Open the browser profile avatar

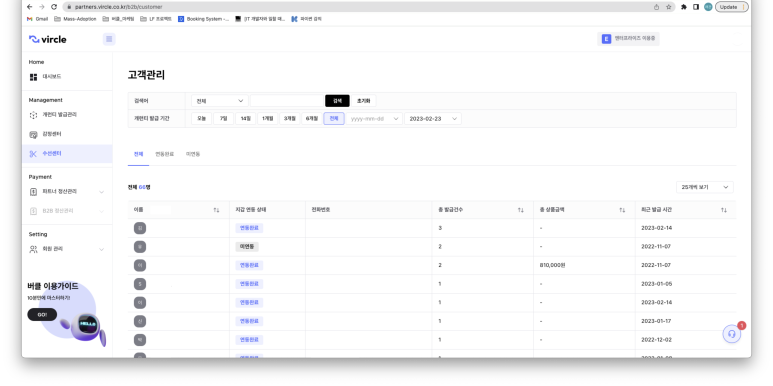[708, 7]
